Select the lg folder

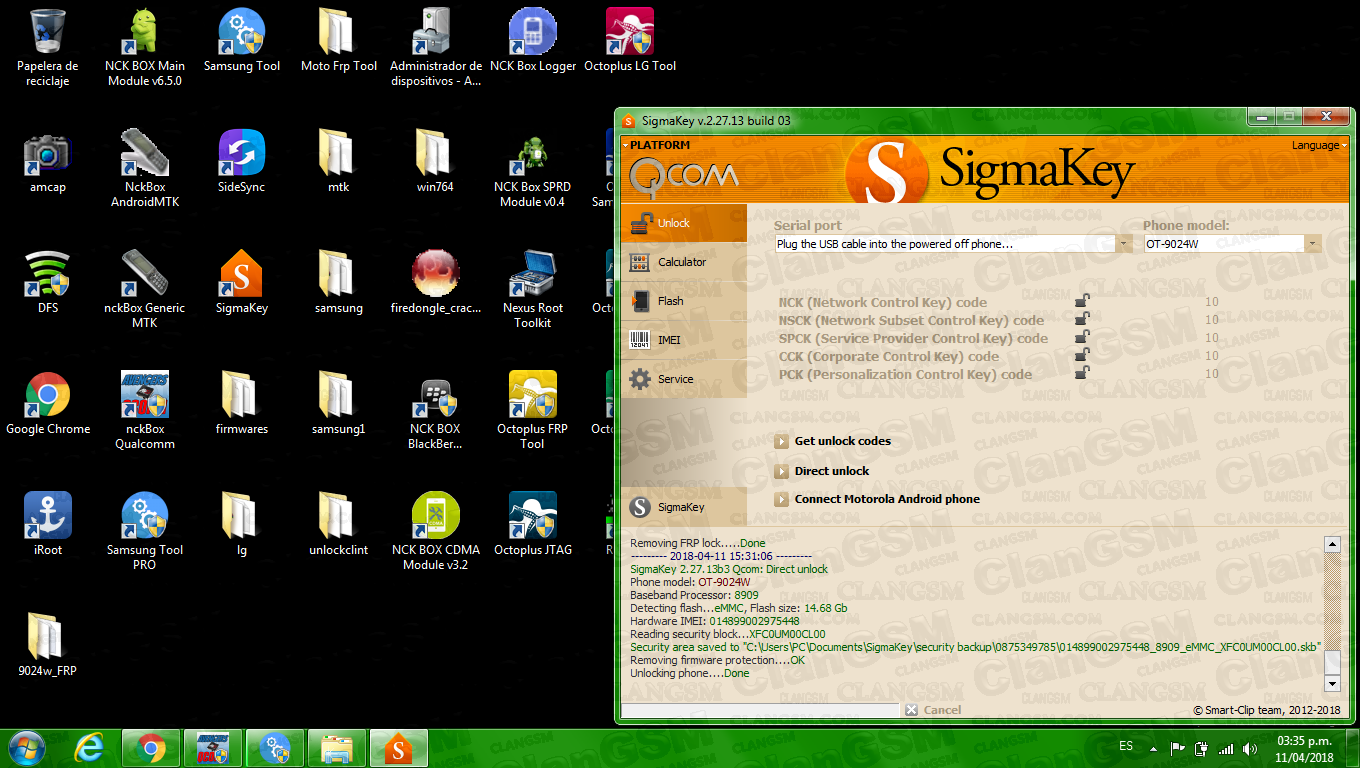pos(242,525)
